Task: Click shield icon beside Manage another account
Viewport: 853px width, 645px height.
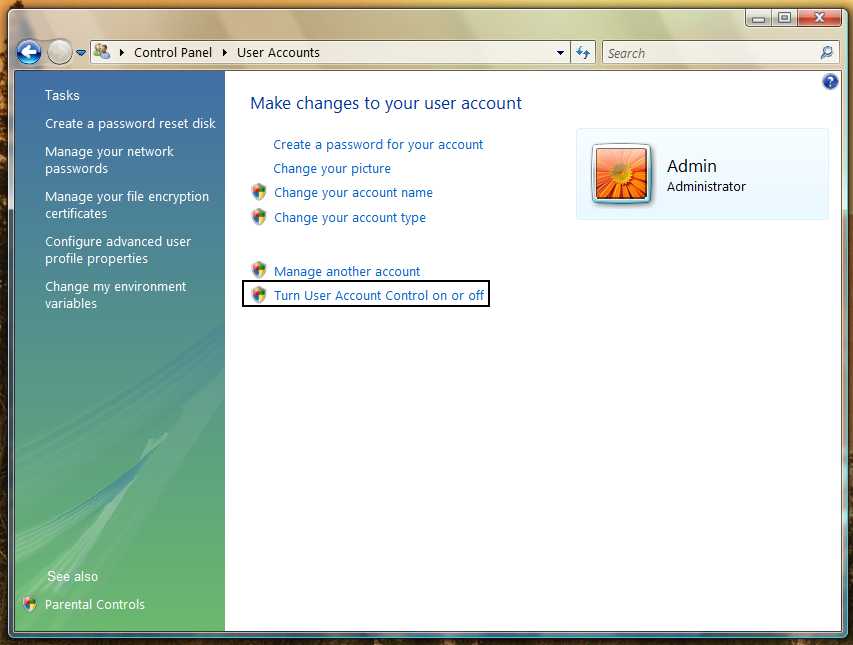Action: 259,270
